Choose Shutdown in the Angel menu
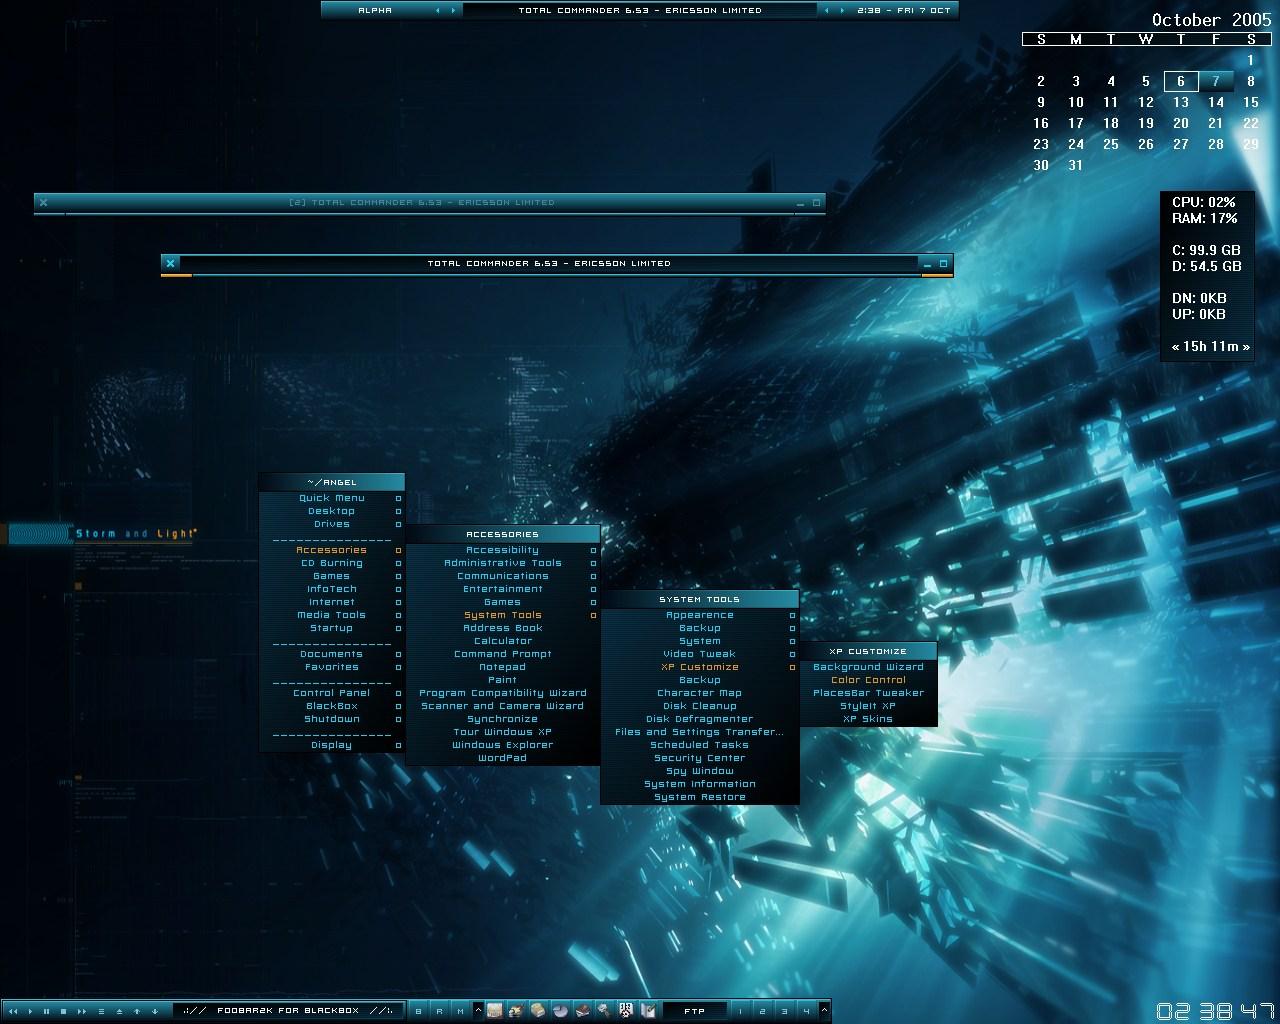Viewport: 1280px width, 1024px height. 332,719
